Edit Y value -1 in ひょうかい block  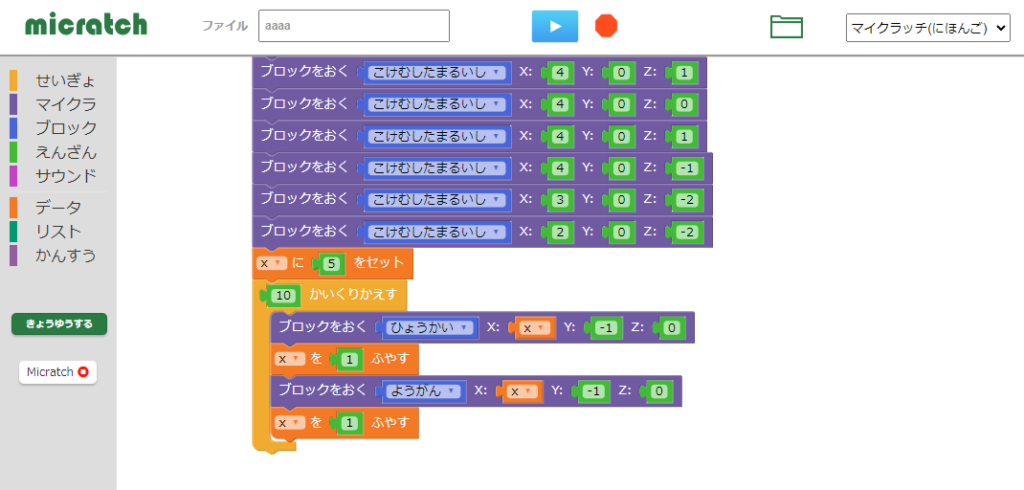click(607, 328)
